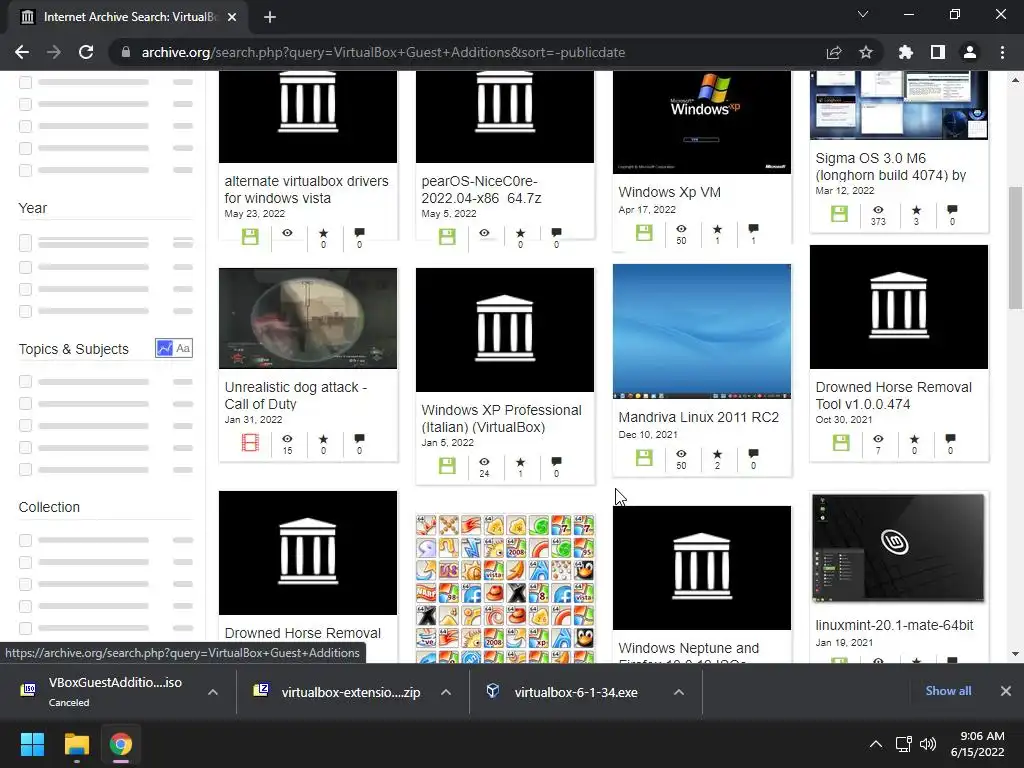Open the Windows Start menu
Screen dimensions: 1024x768
[x=32, y=744]
